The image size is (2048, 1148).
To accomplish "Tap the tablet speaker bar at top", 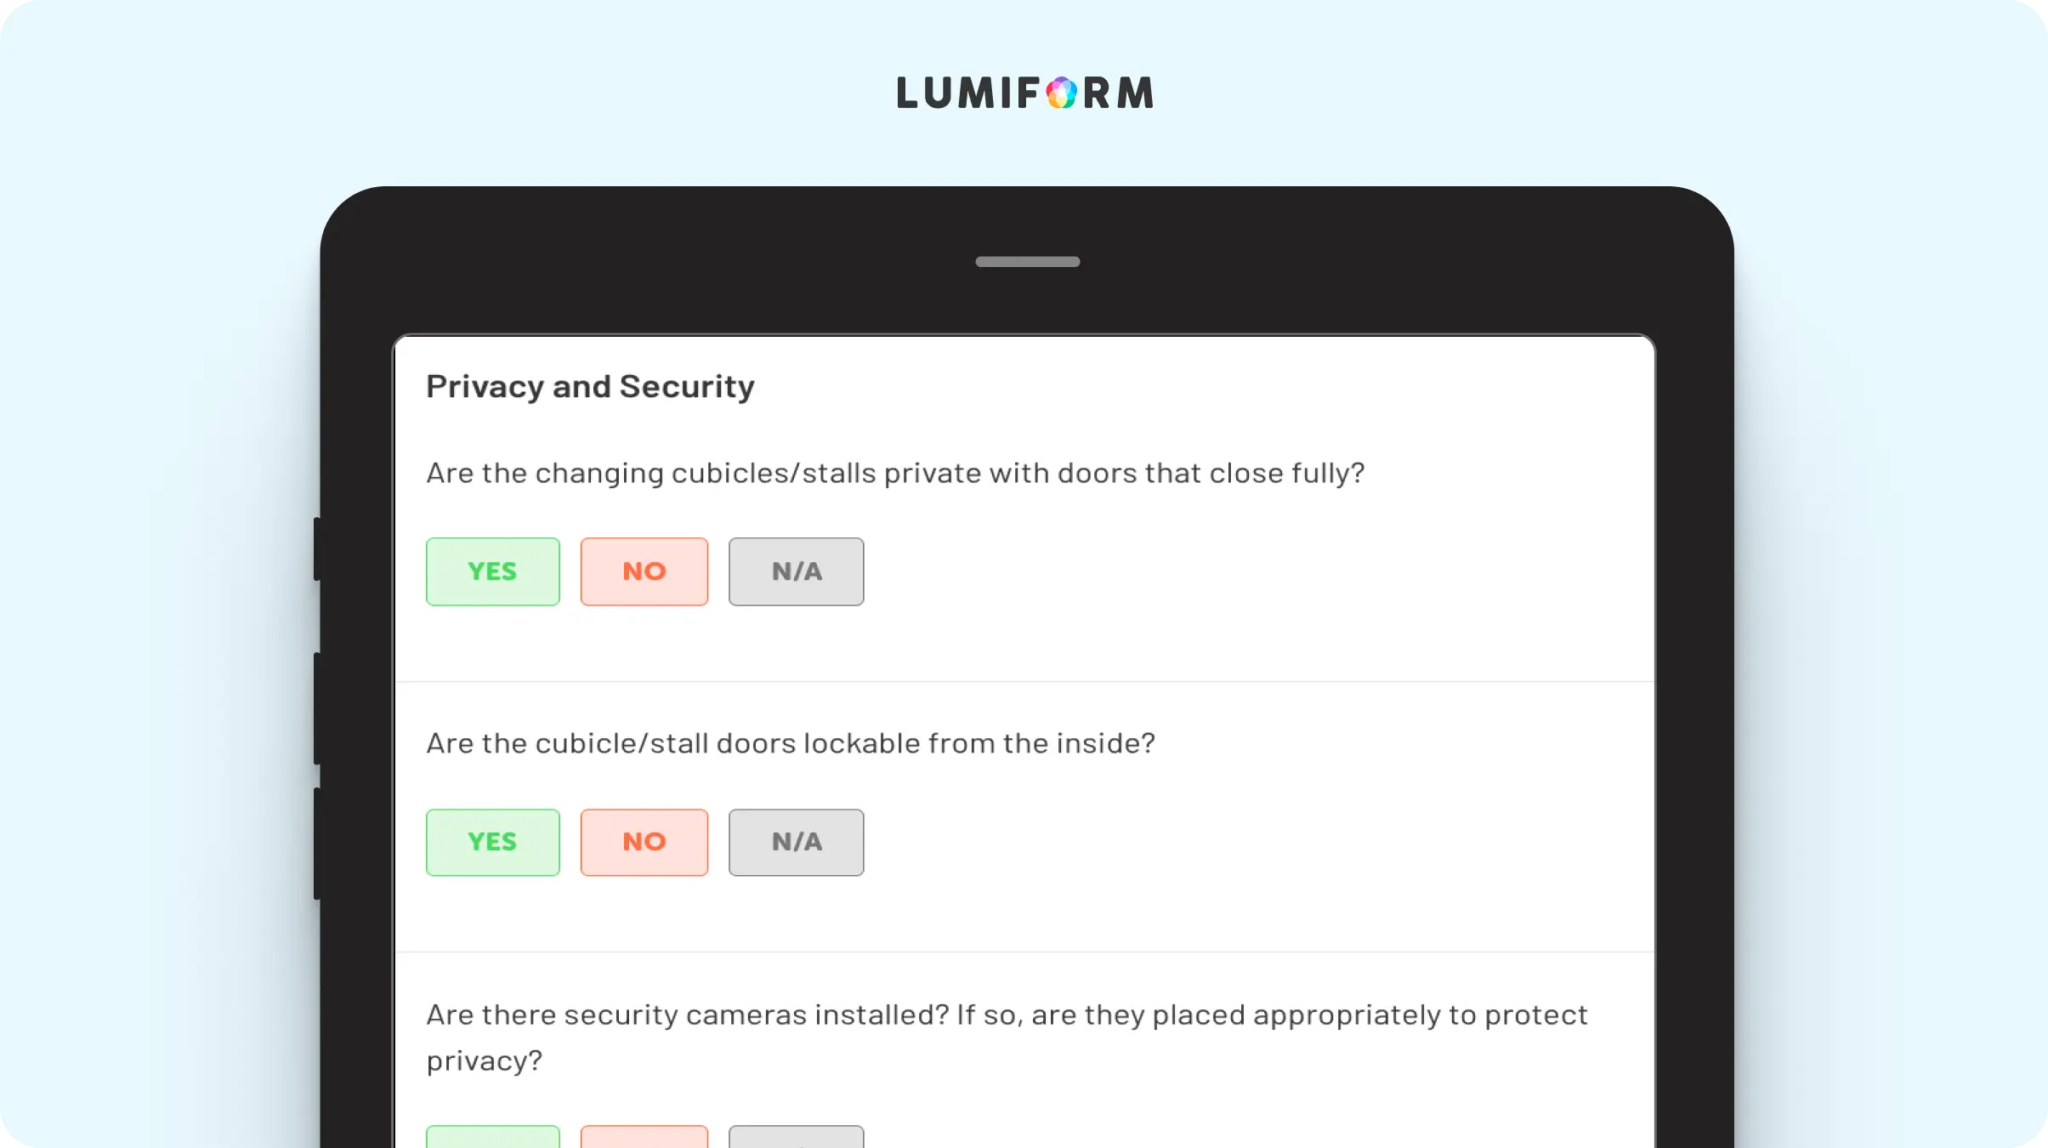I will tap(1027, 262).
